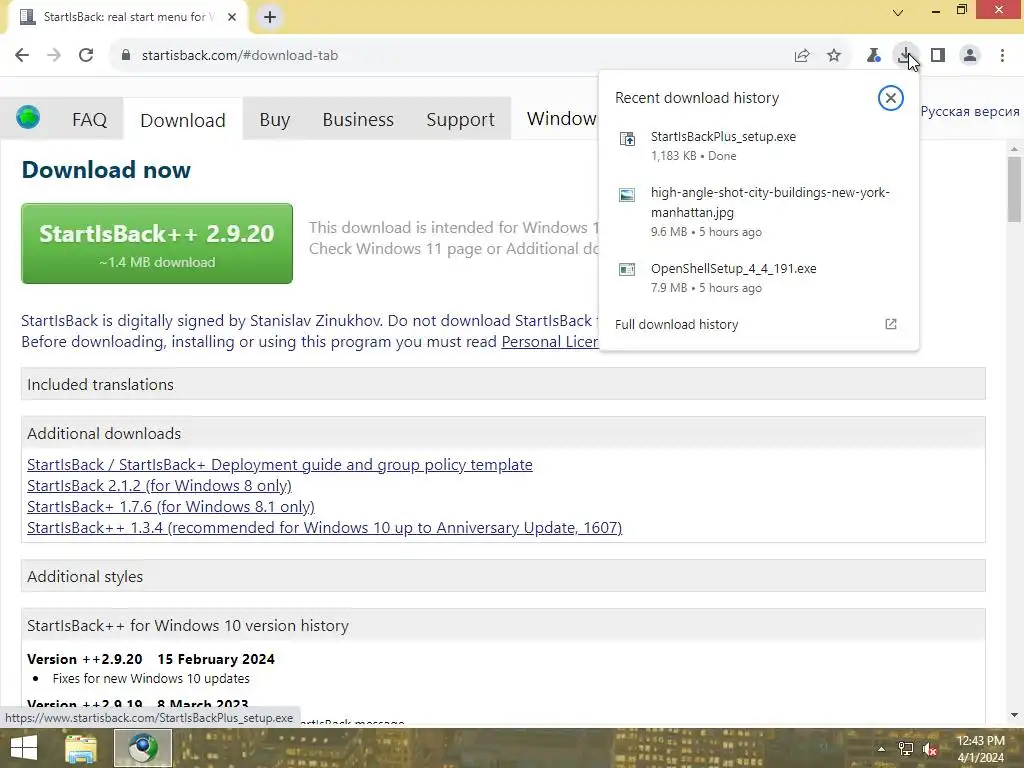
Task: Download StartIsBack++ 1.3.4 link
Action: click(x=325, y=528)
